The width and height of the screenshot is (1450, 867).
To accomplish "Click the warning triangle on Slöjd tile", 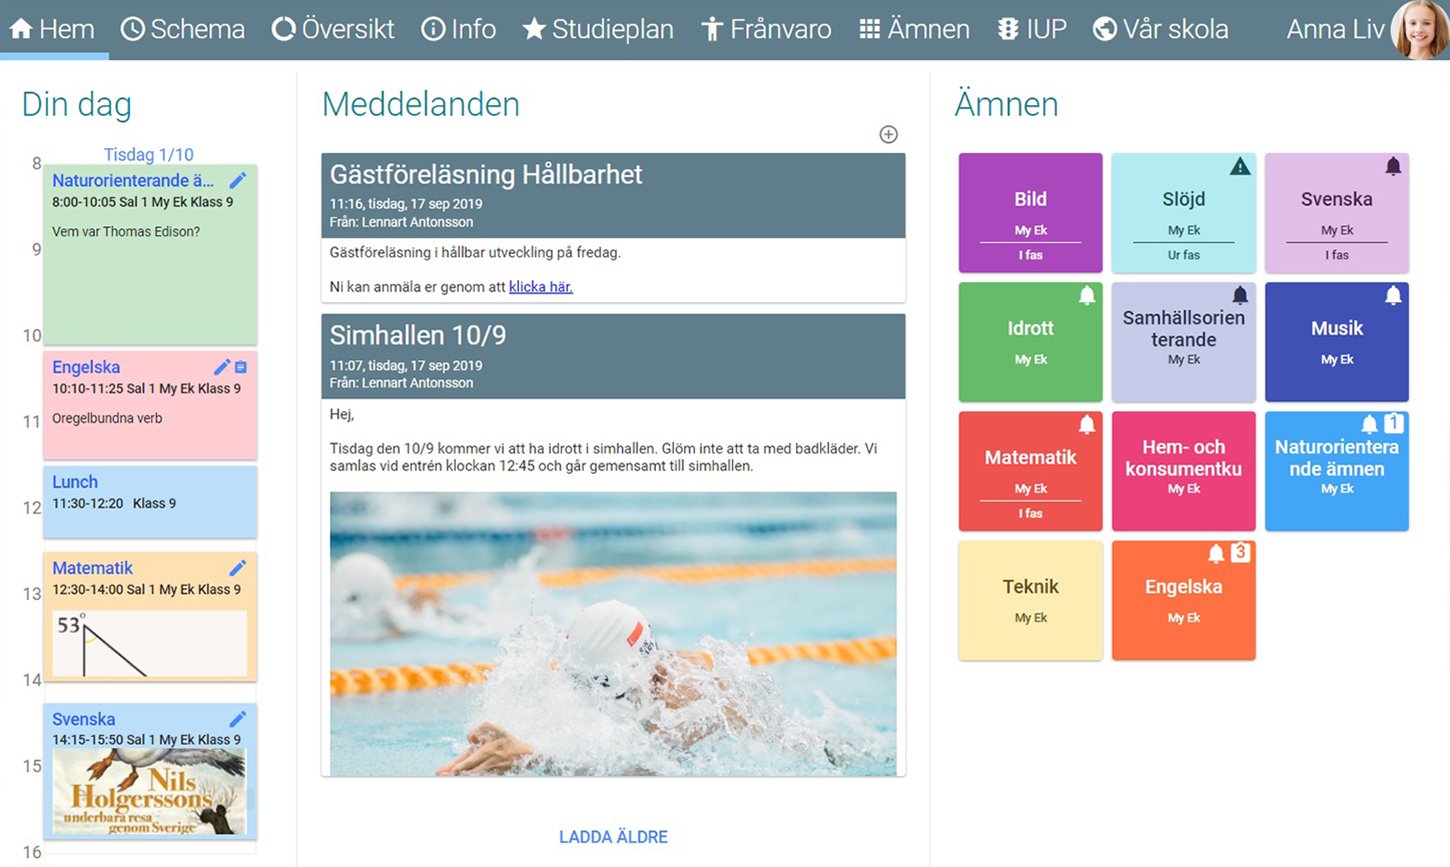I will pyautogui.click(x=1240, y=166).
